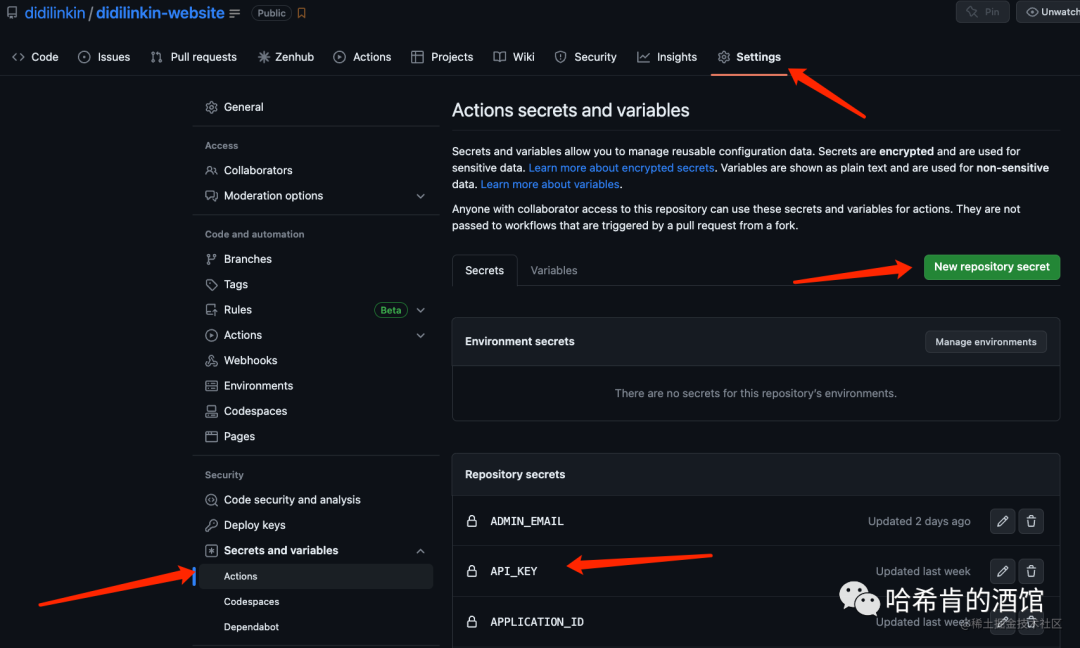
Task: Click the Code brackets icon
Action: click(19, 57)
